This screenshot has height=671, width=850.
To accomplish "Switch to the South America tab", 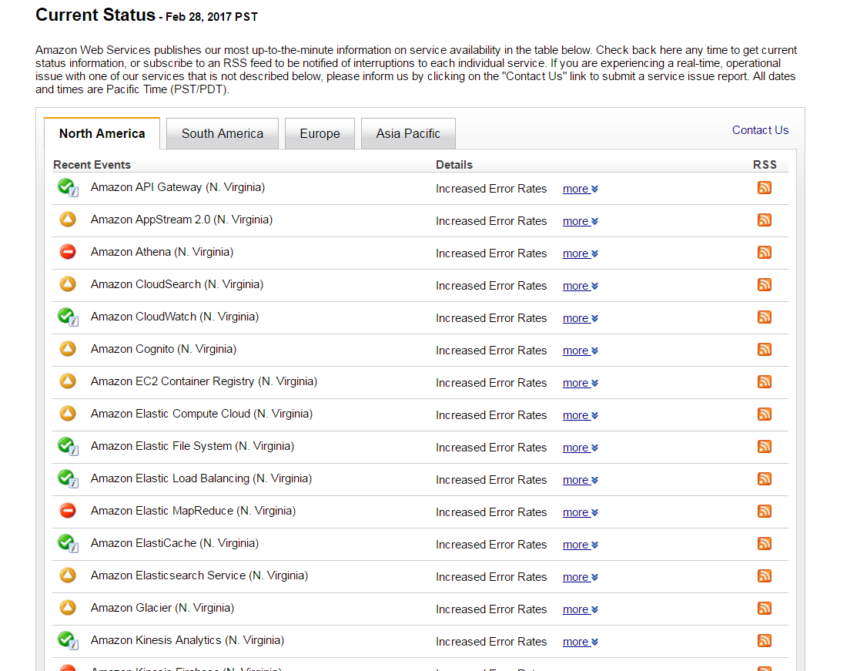I will point(222,134).
